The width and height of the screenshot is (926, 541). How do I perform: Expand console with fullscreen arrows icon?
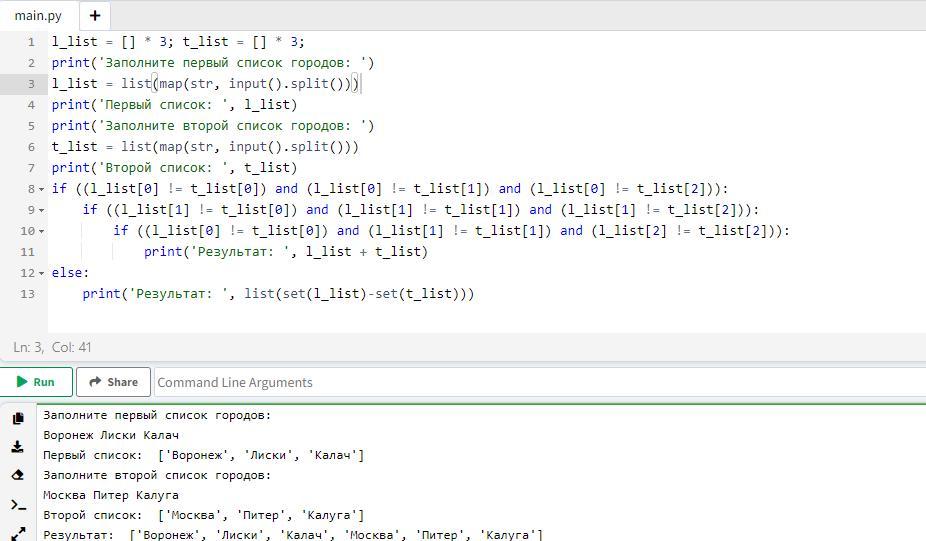point(18,533)
